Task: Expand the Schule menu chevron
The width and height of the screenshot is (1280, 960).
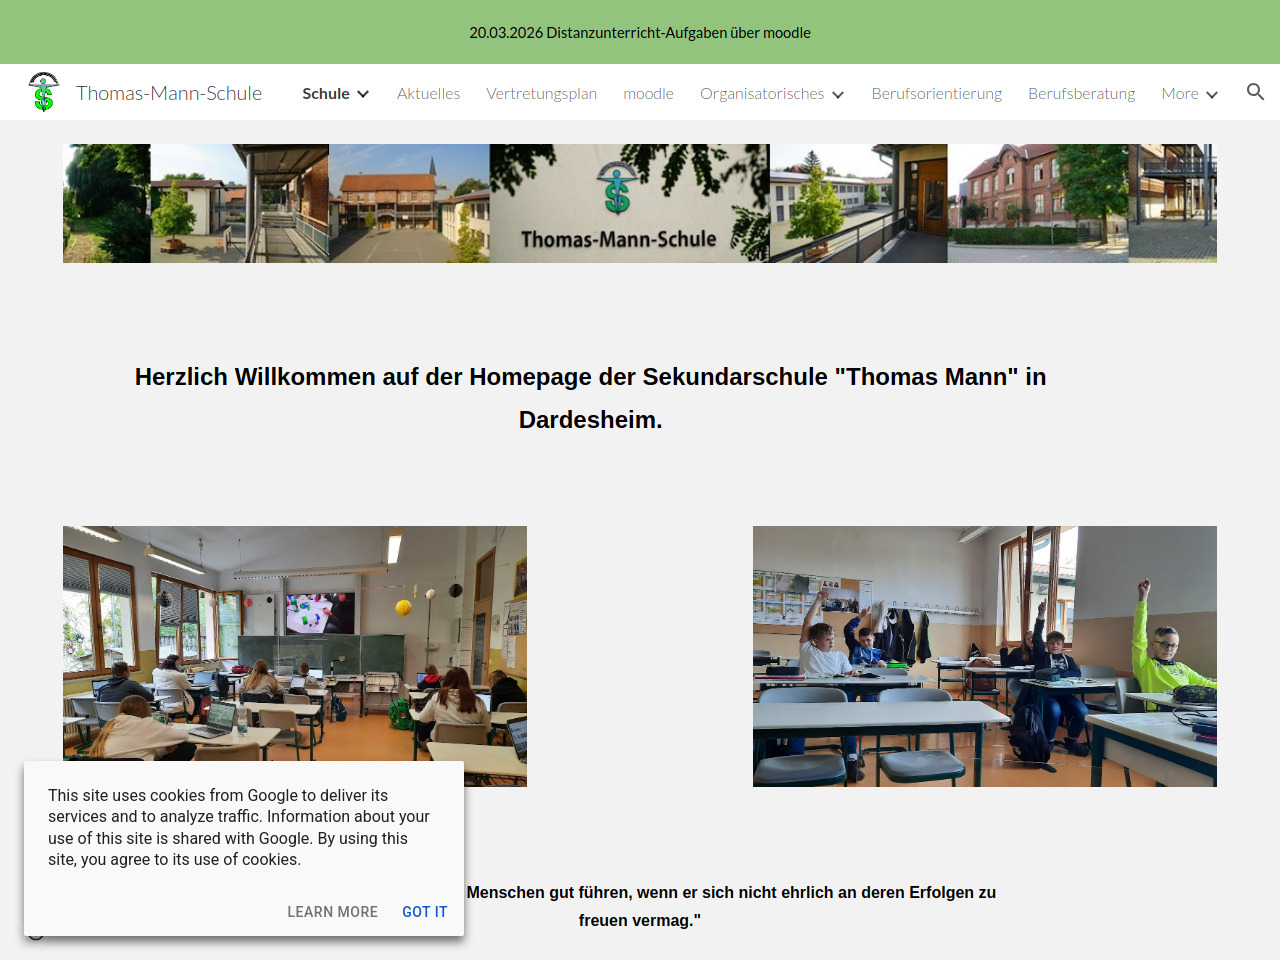Action: point(363,94)
